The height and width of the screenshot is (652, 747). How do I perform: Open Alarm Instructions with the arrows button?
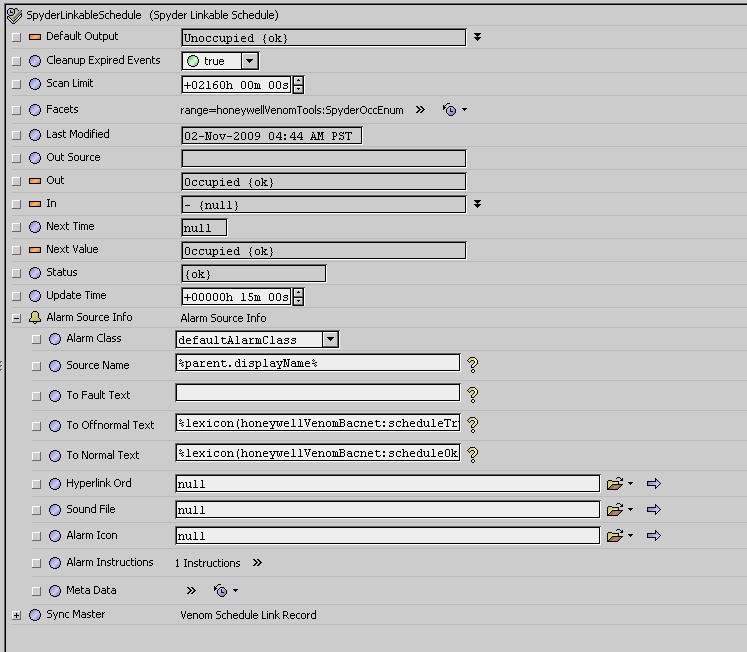click(257, 563)
